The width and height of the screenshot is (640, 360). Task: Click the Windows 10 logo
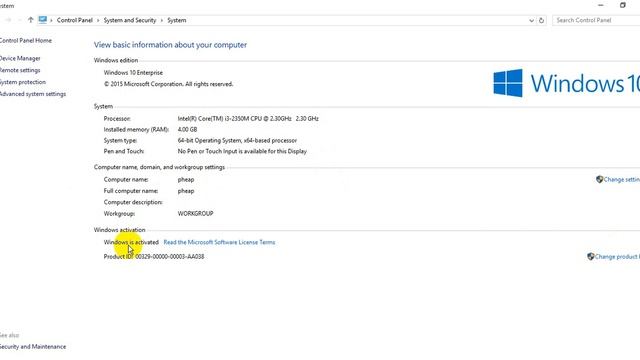point(566,83)
